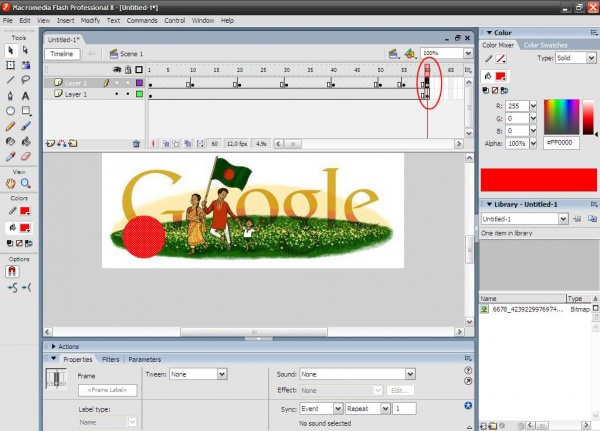Image resolution: width=600 pixels, height=431 pixels.
Task: Pick a color in the spectrum color field
Action: (561, 117)
